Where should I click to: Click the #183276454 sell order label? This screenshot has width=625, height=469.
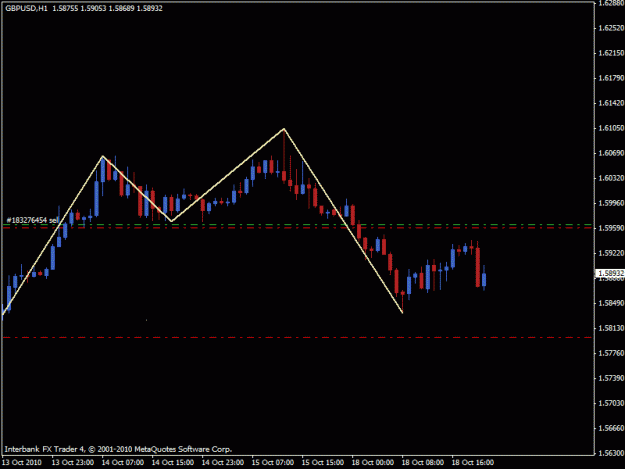pos(32,220)
